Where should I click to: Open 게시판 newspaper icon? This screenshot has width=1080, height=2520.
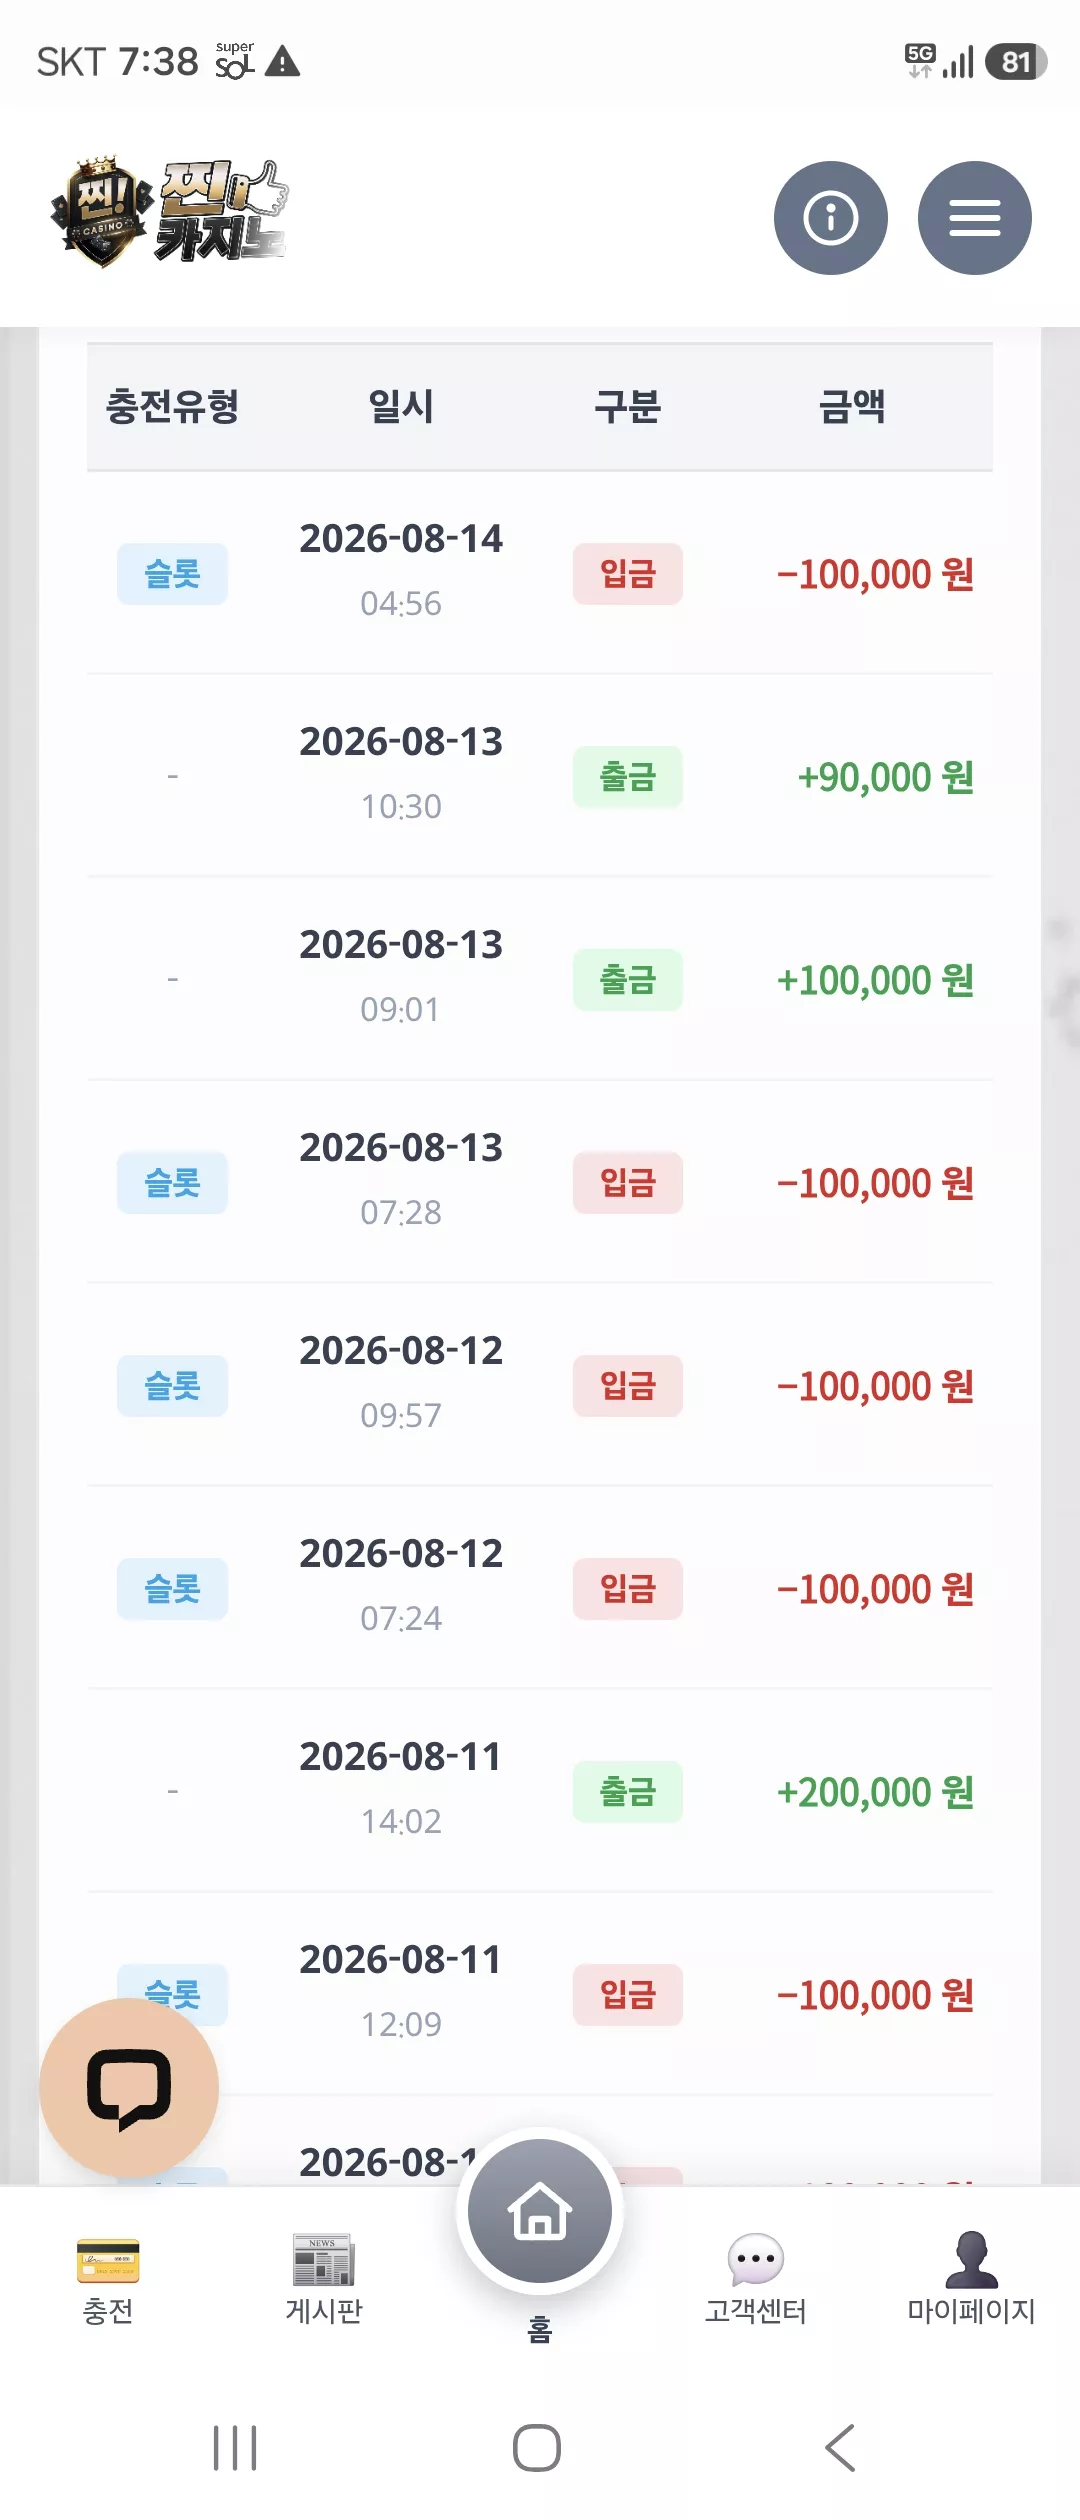coord(324,2260)
